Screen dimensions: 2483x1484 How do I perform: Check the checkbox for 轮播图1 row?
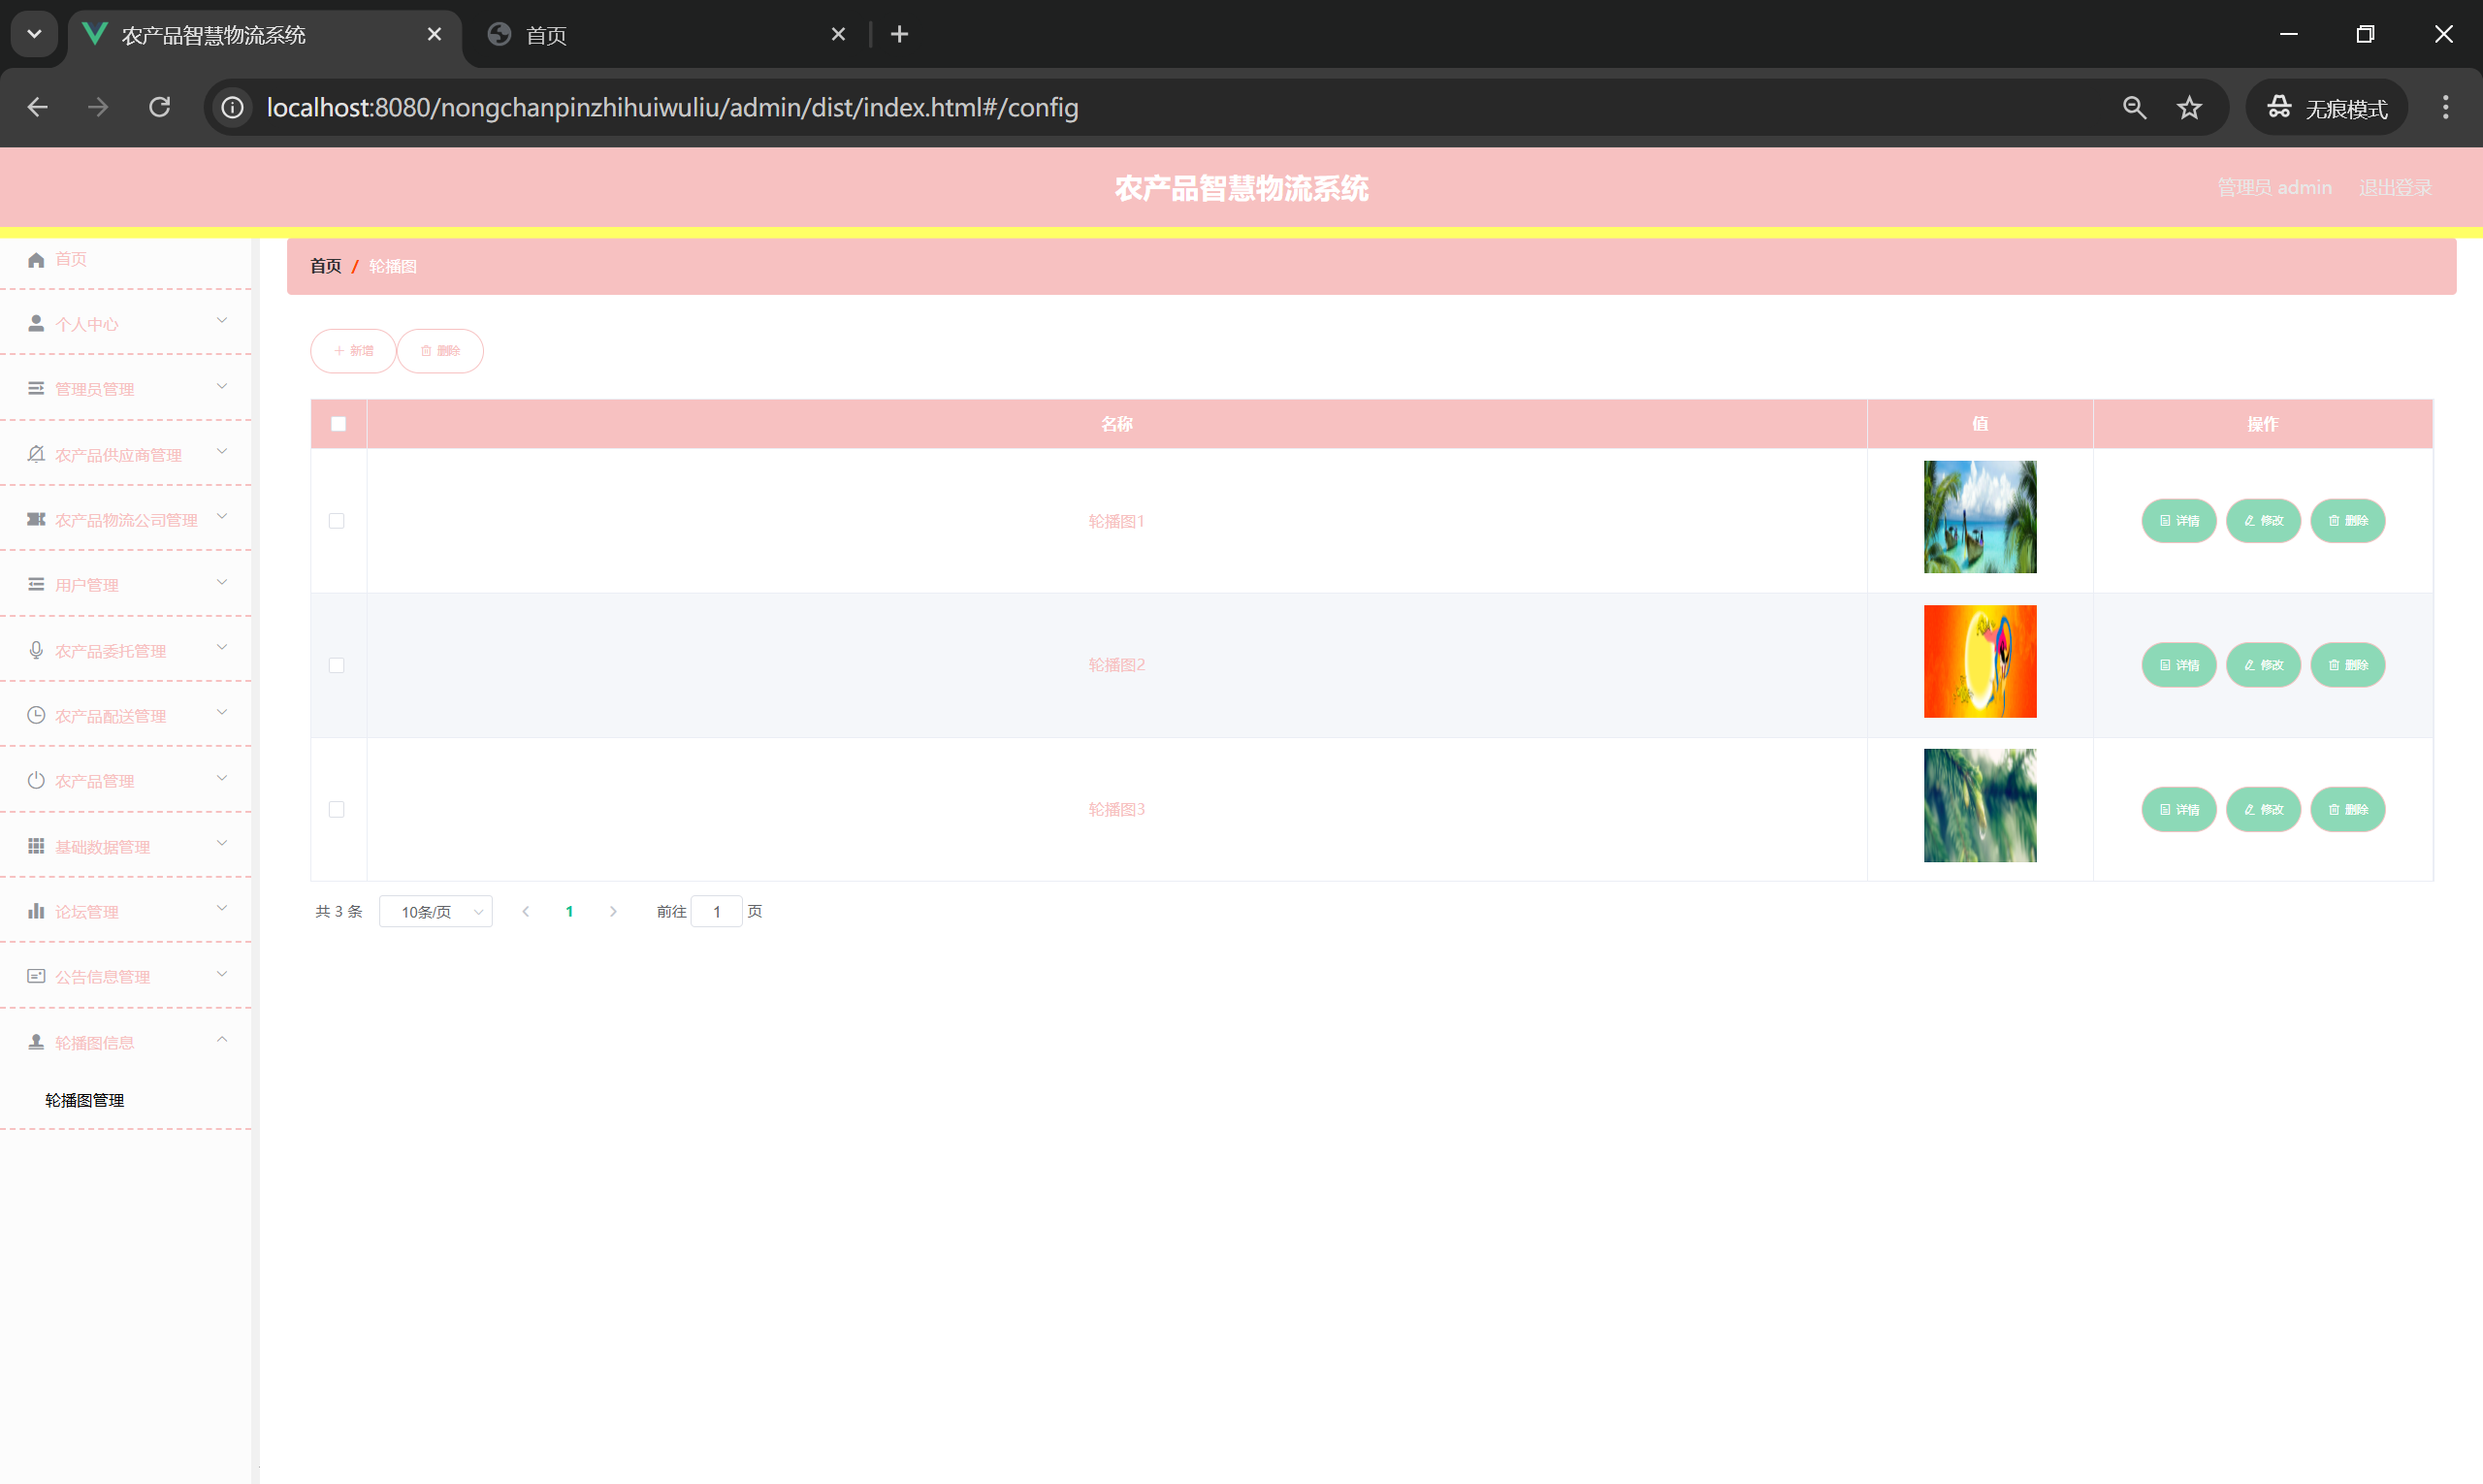pos(337,521)
